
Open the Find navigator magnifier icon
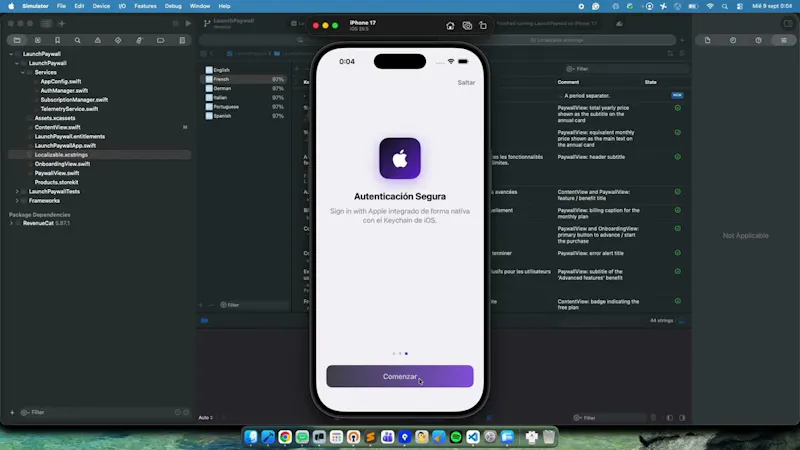78,40
